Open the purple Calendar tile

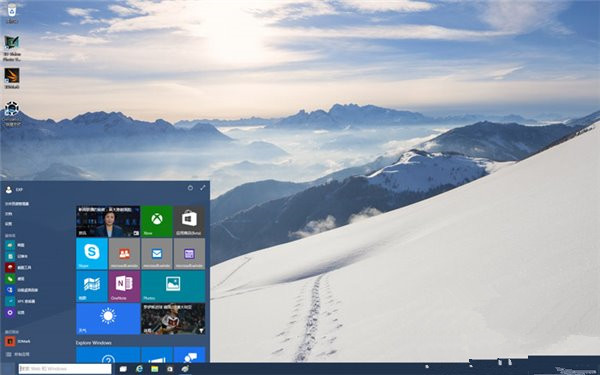point(189,254)
